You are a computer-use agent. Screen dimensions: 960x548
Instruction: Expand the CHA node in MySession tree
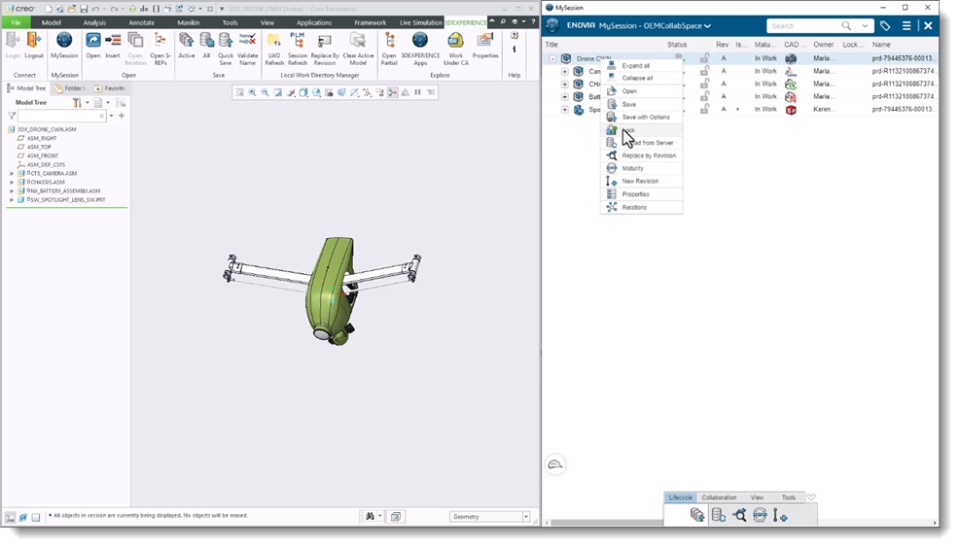[564, 84]
